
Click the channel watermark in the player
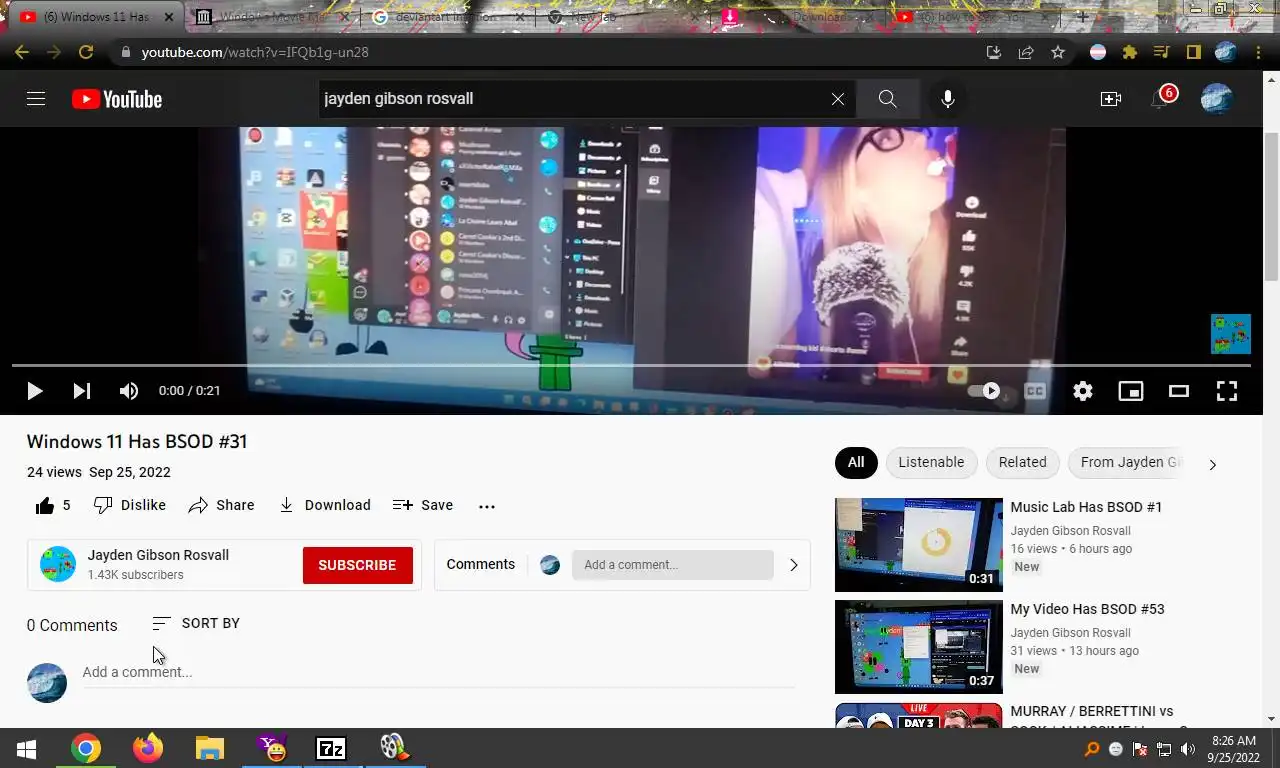tap(1231, 334)
